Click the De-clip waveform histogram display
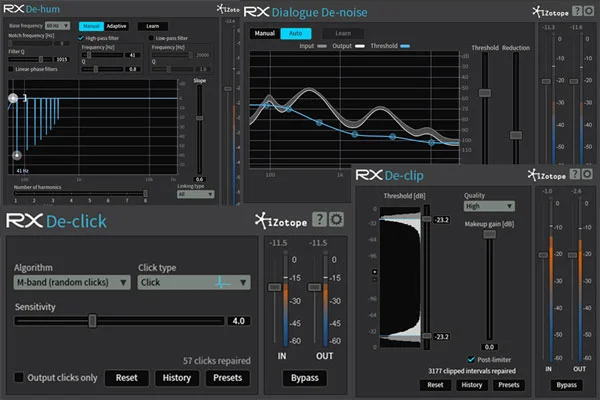 coord(400,278)
